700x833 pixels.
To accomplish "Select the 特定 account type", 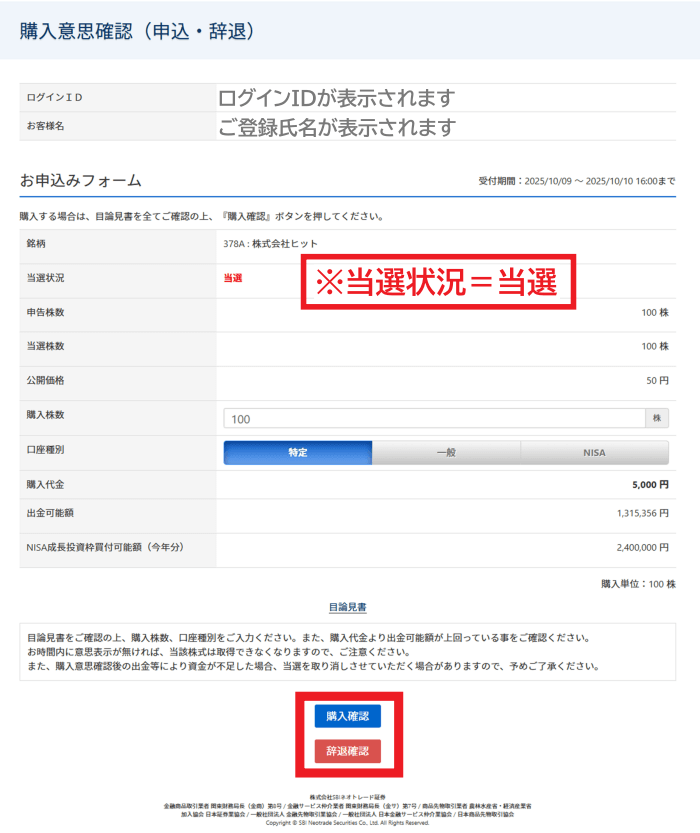I will pos(298,453).
